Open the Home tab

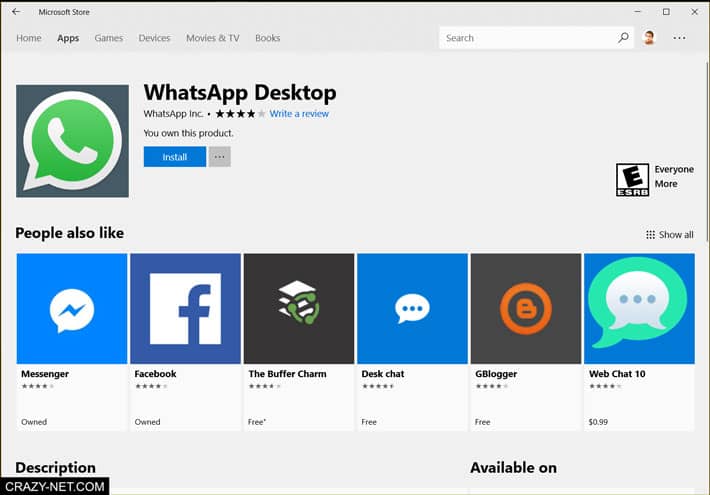click(x=29, y=38)
